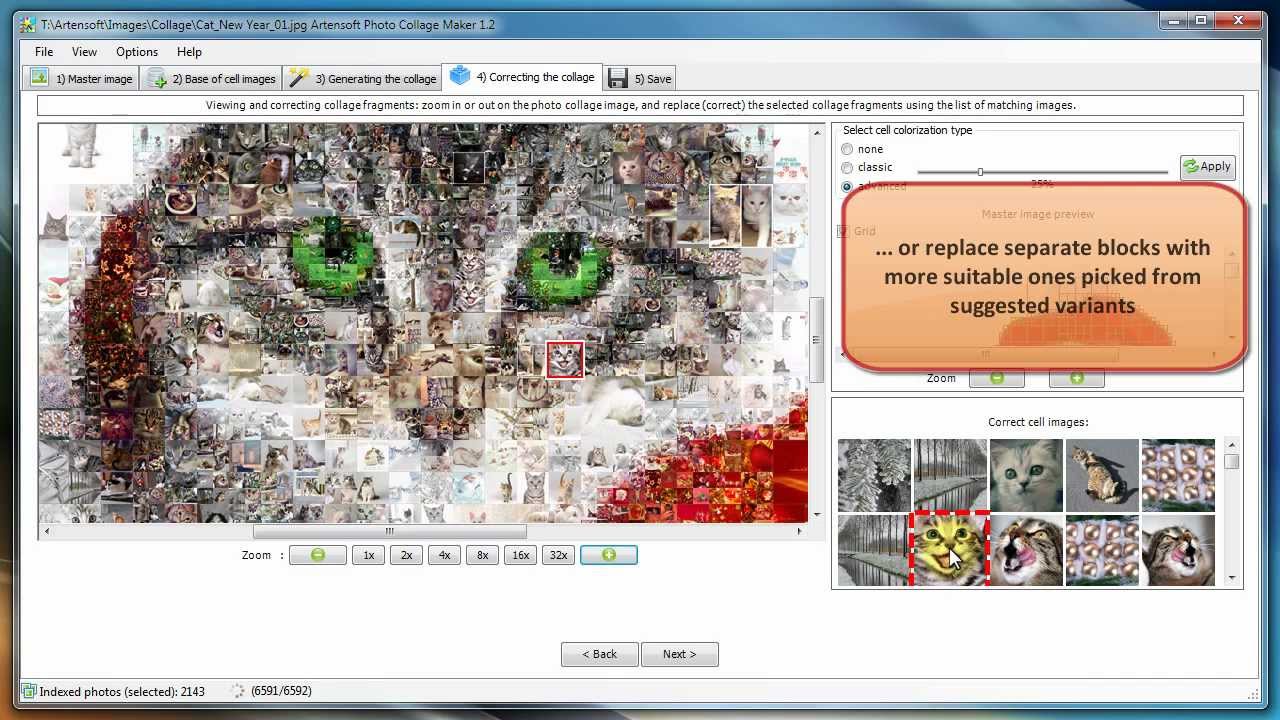Set collage zoom to 4x

click(x=445, y=555)
